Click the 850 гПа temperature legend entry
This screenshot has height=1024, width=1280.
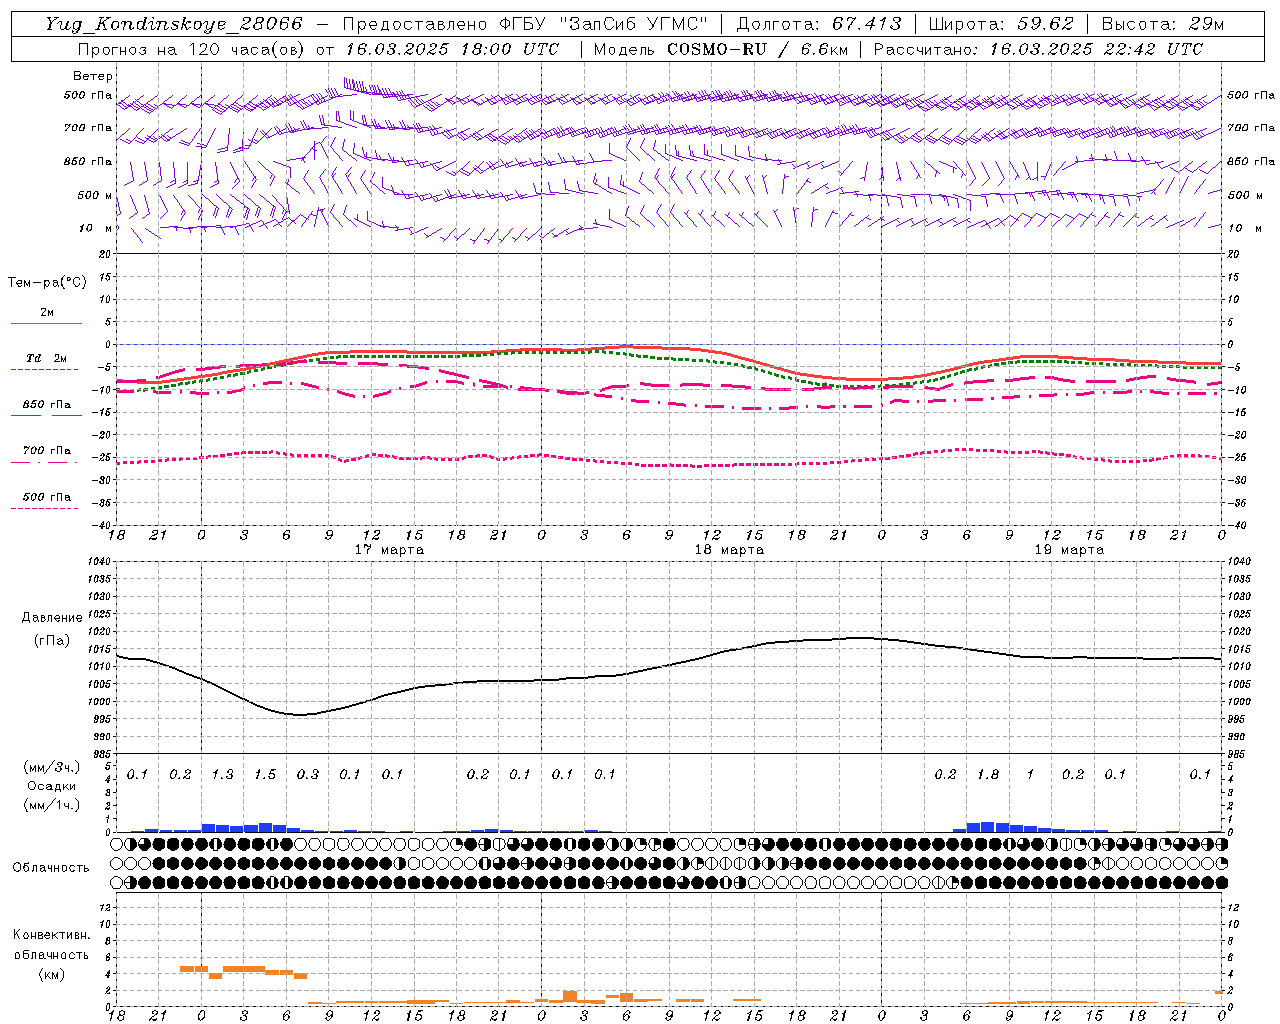tap(47, 405)
